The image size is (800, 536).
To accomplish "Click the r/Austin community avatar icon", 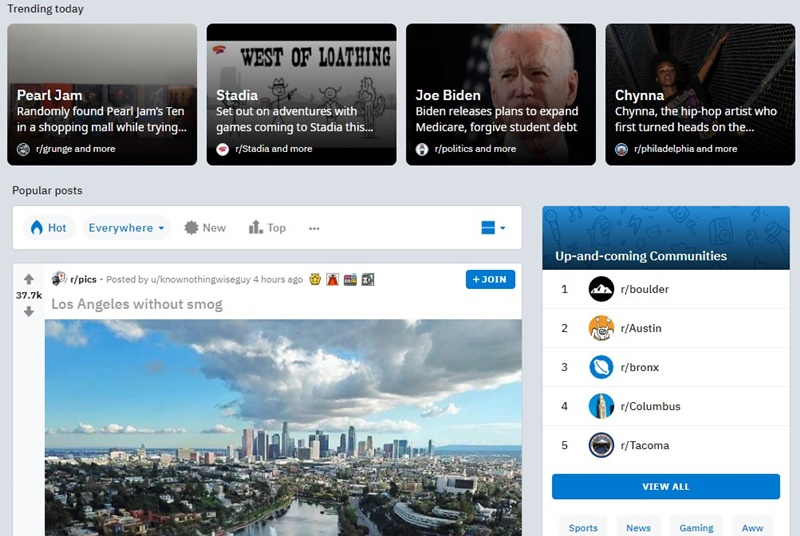I will (601, 328).
